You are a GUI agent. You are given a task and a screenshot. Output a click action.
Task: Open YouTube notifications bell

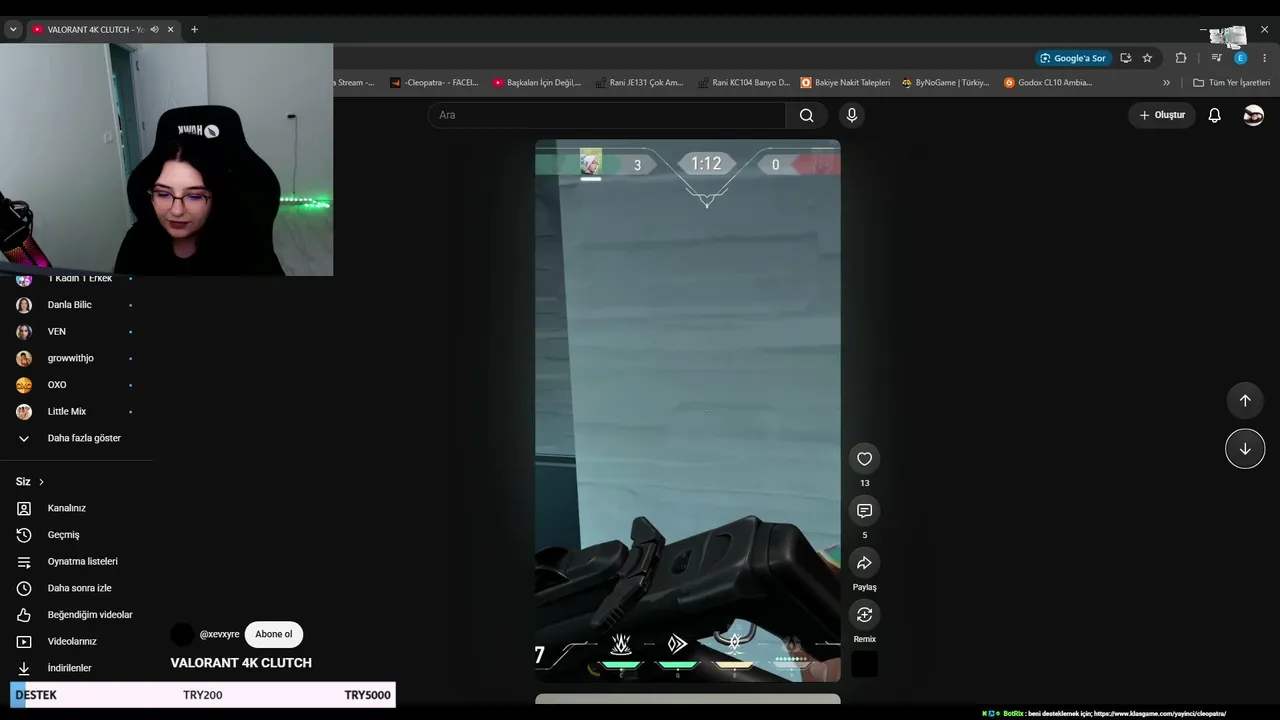[x=1214, y=115]
